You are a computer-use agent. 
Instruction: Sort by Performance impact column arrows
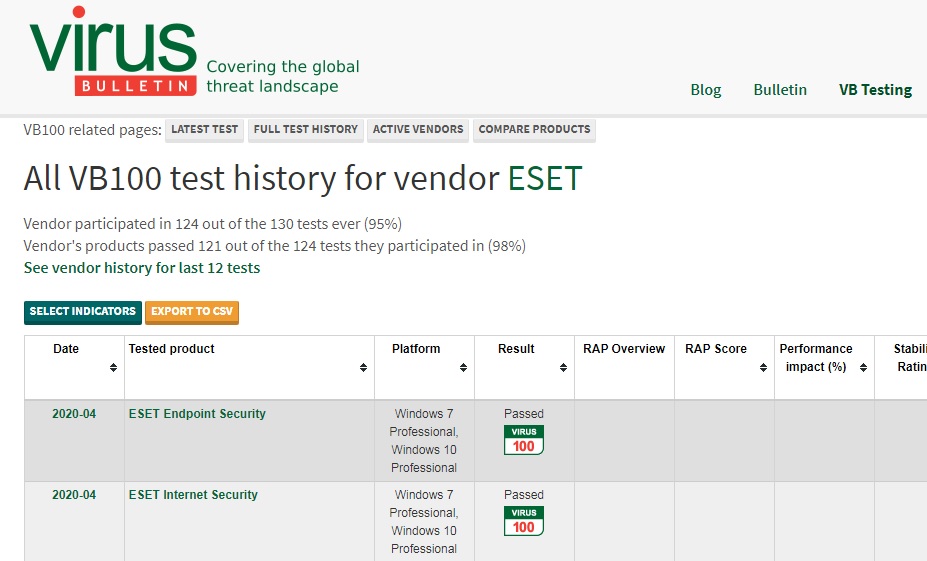(863, 368)
